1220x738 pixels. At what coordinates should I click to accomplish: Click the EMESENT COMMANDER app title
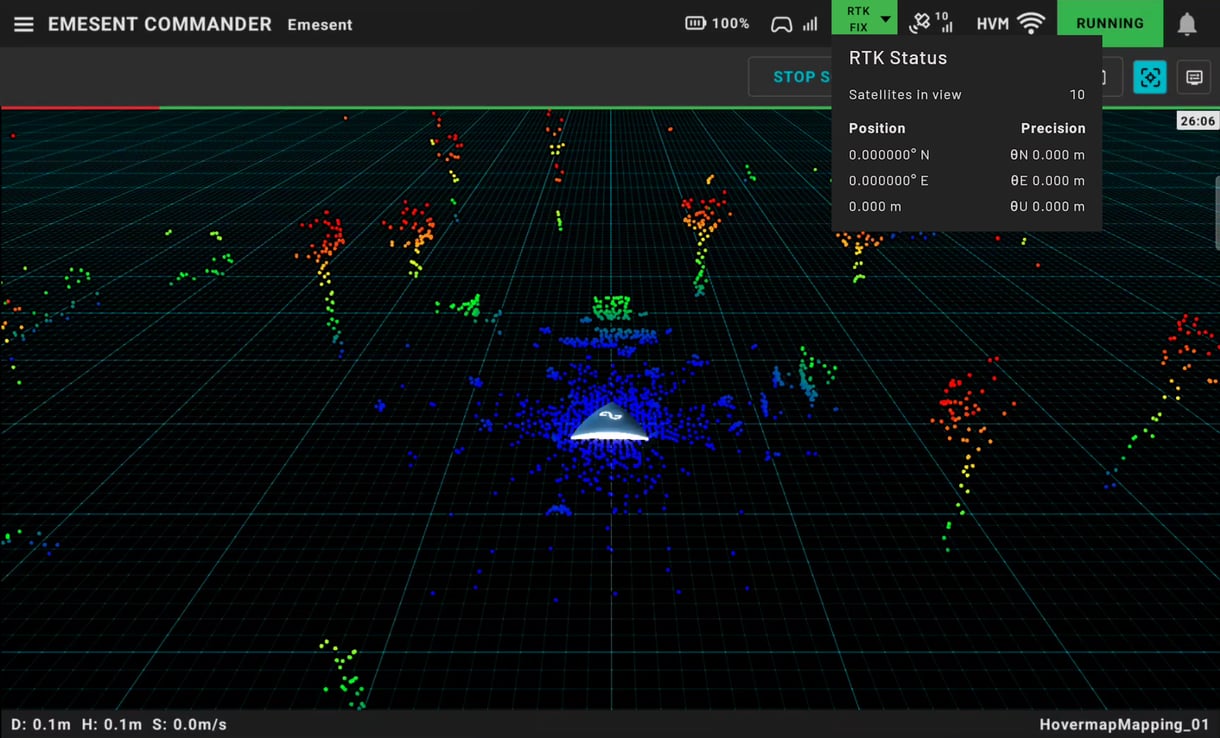click(160, 24)
